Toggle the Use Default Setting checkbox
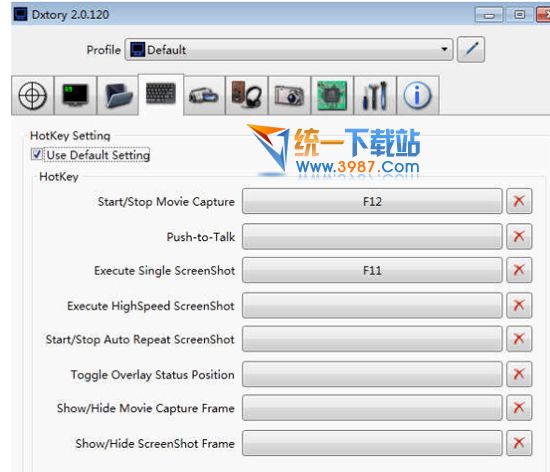 coord(37,154)
